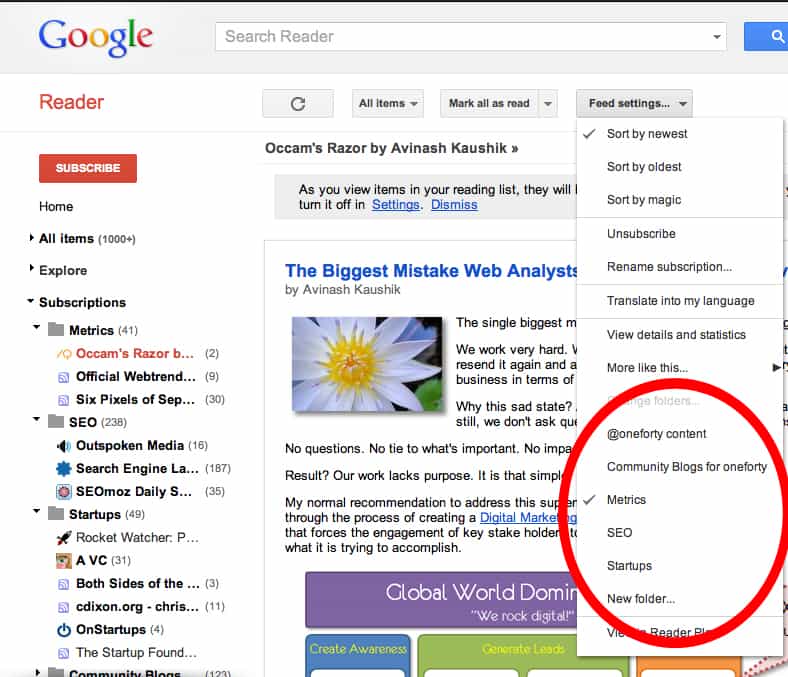Click Community Blogs folder icon

tap(56, 672)
